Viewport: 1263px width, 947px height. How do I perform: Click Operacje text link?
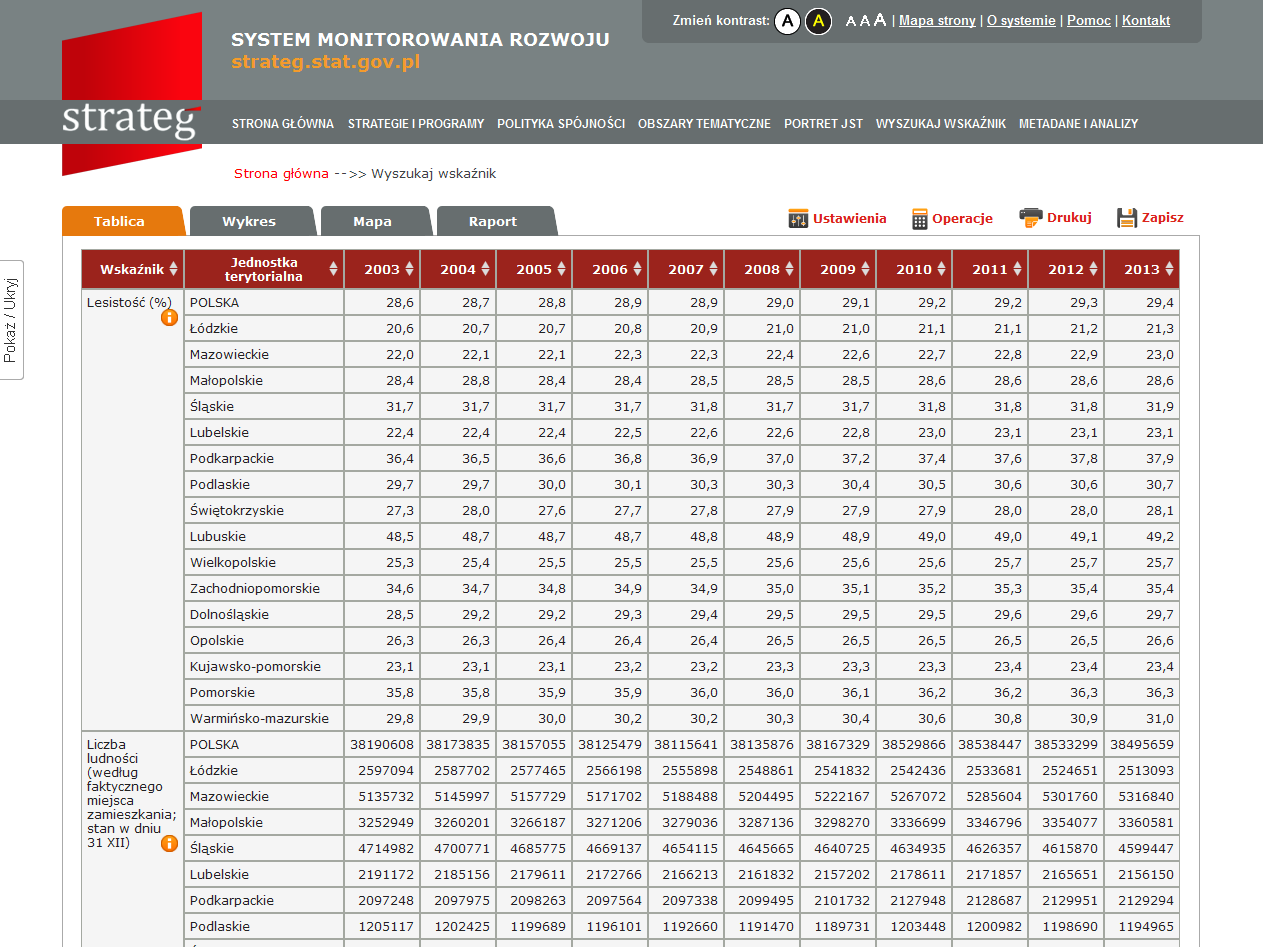pos(962,218)
